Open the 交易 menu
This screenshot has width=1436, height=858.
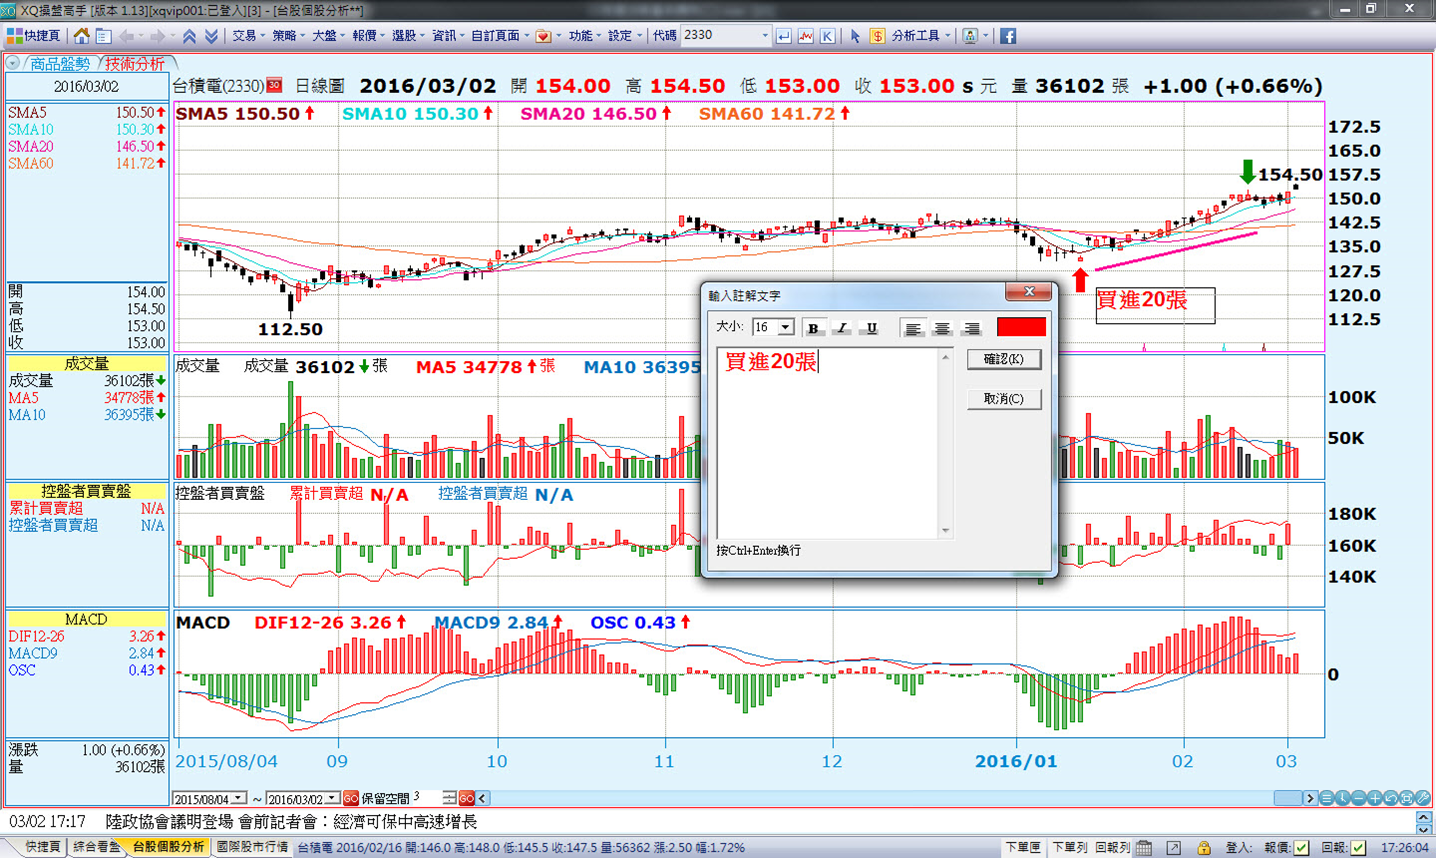[248, 35]
